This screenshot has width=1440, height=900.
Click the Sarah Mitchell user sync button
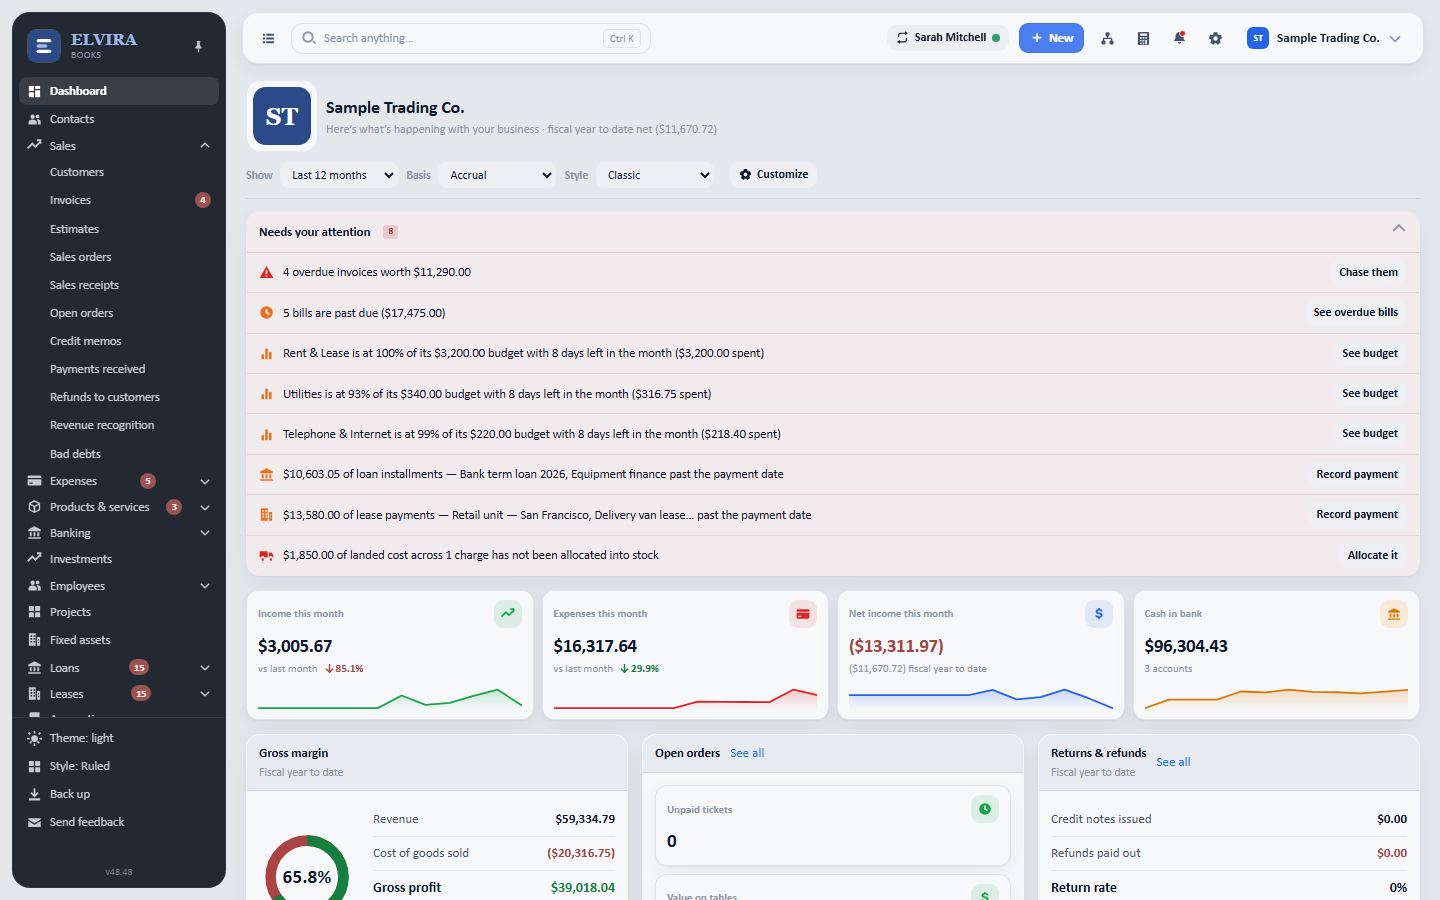pyautogui.click(x=947, y=38)
